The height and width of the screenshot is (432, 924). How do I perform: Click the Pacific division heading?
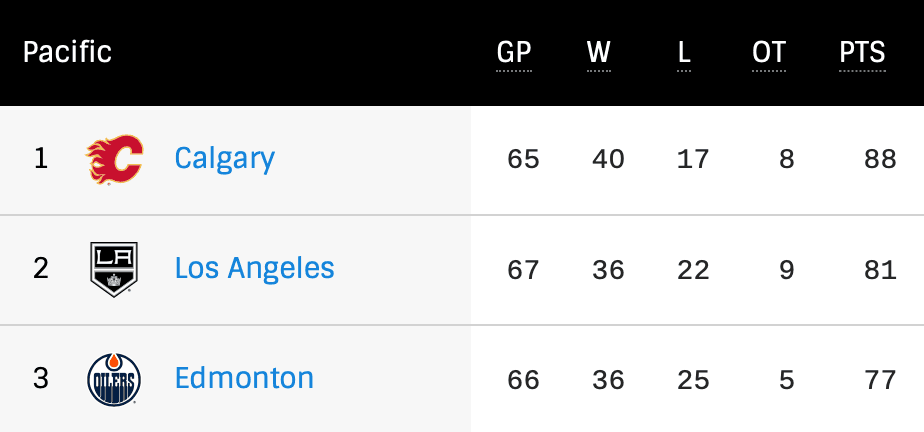[x=67, y=52]
